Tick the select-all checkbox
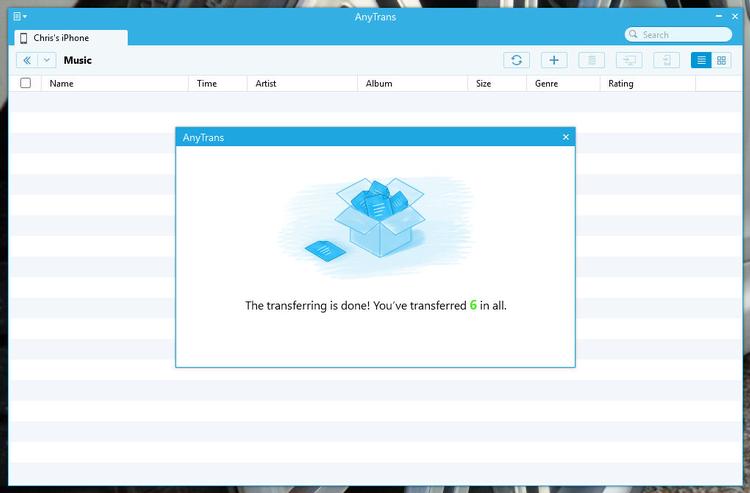 point(25,83)
